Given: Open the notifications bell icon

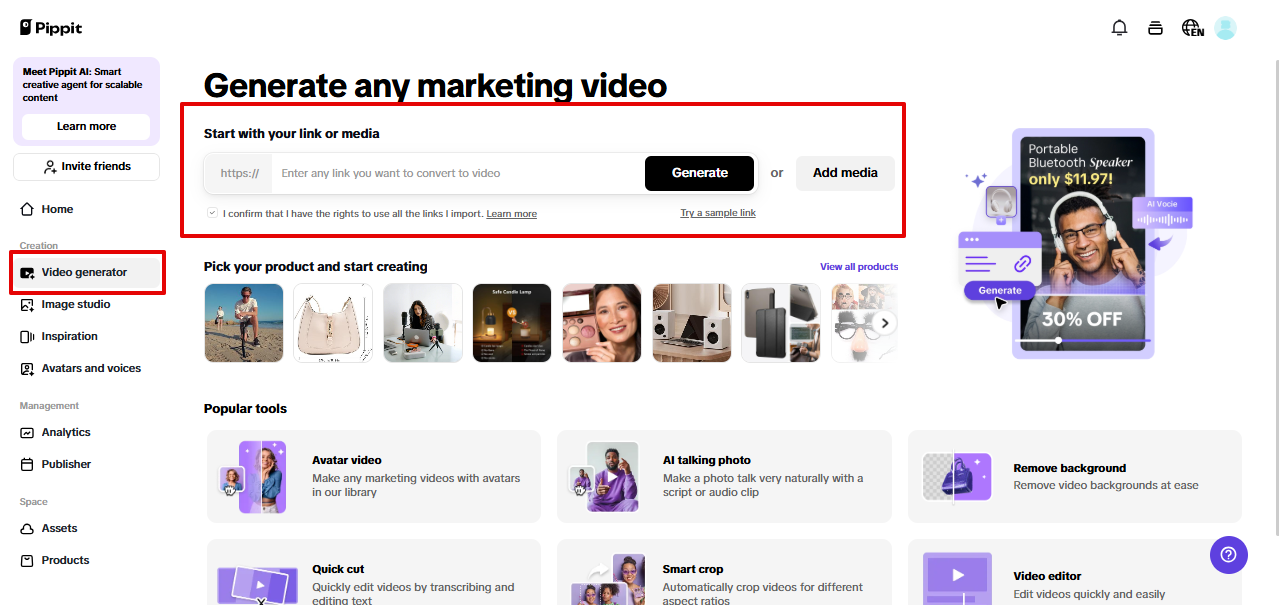Looking at the screenshot, I should click(x=1119, y=28).
